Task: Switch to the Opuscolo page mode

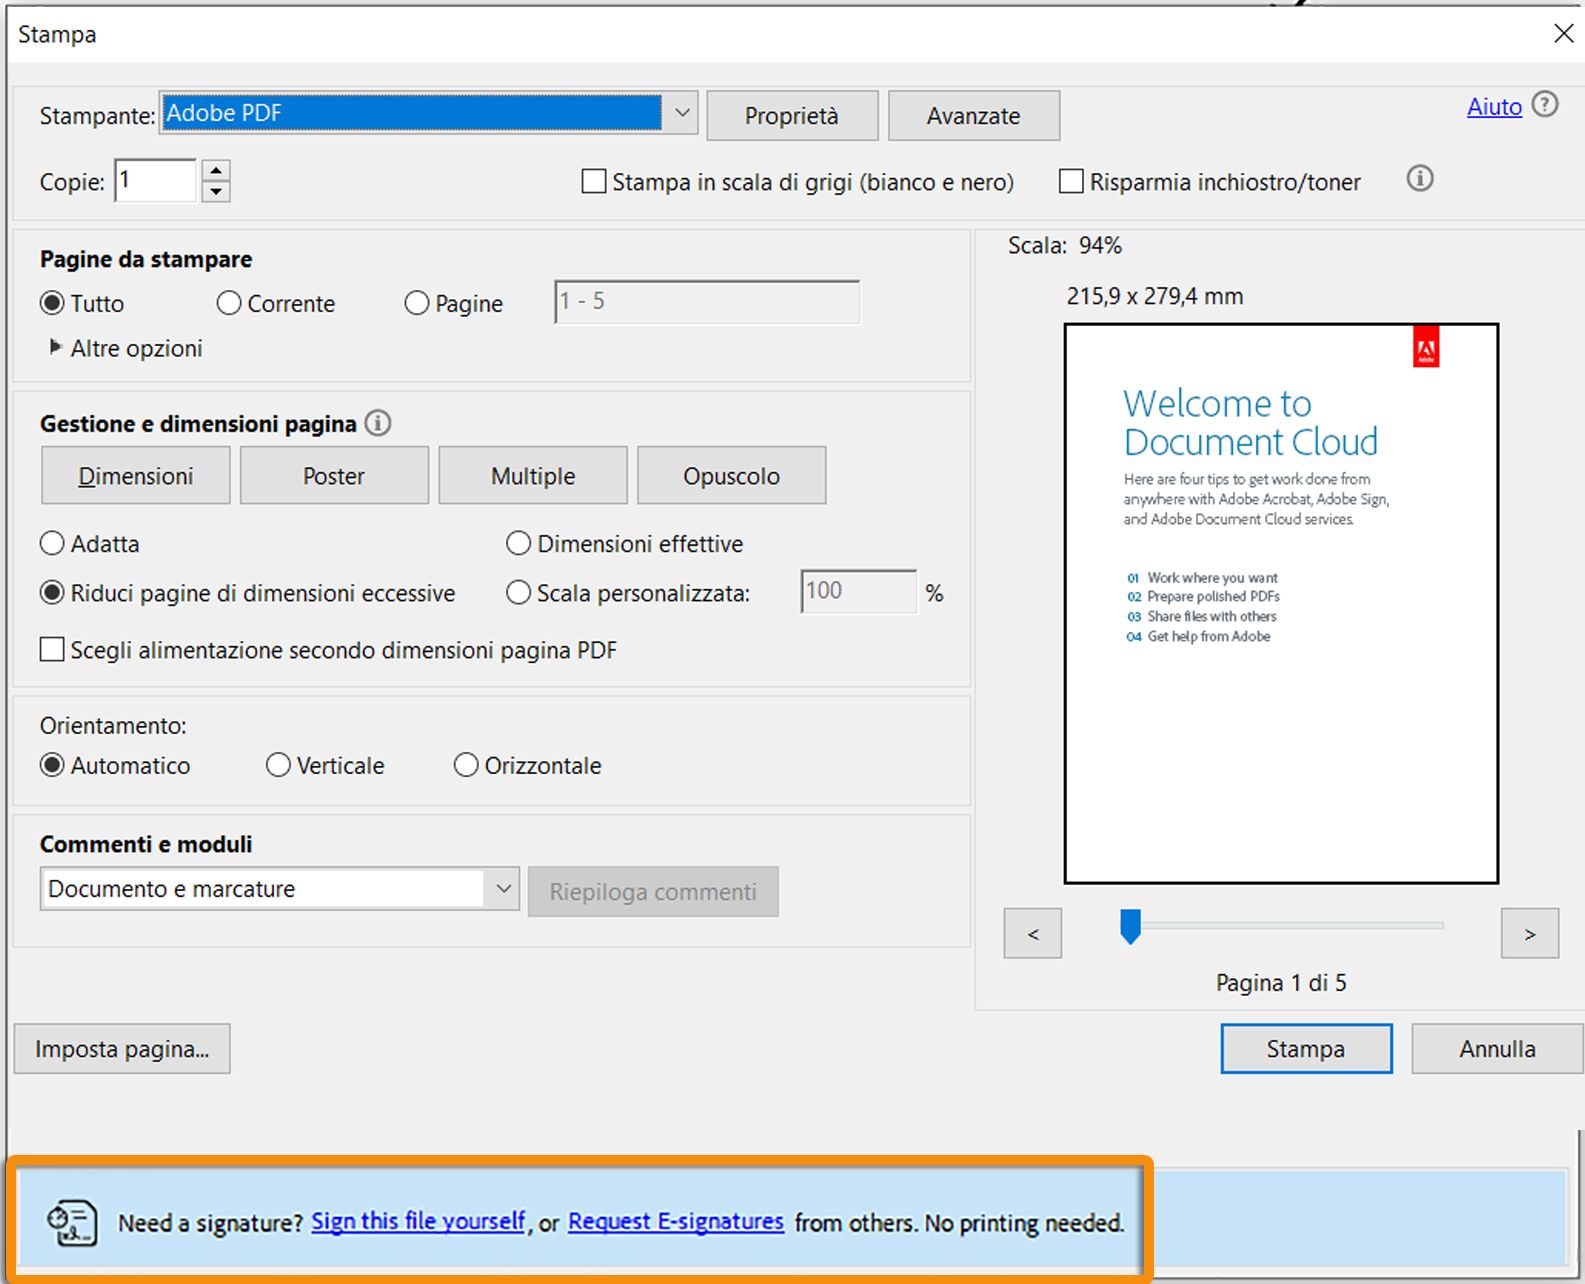Action: [731, 476]
